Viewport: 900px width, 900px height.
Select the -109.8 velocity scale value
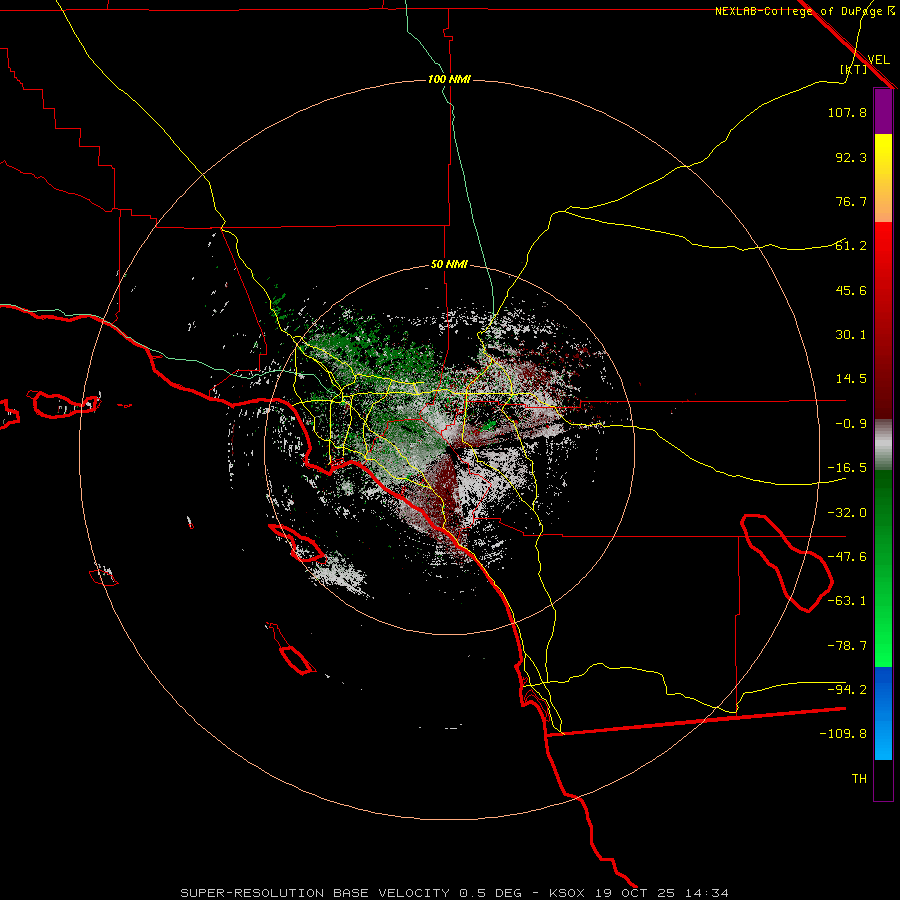point(843,734)
